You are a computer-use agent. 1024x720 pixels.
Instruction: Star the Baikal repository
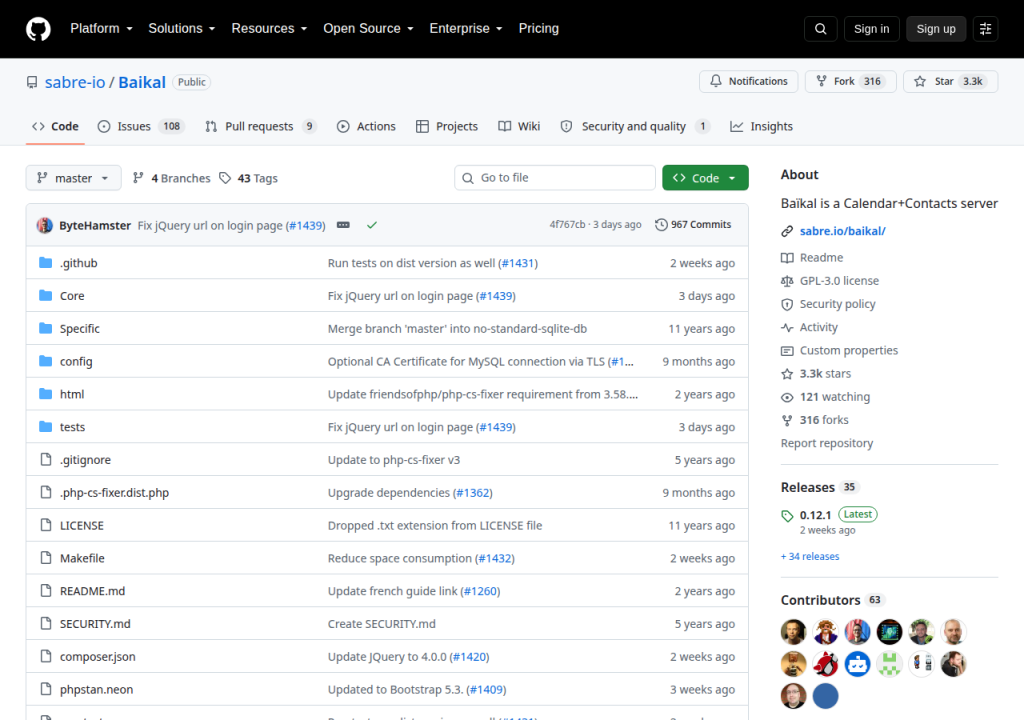[x=950, y=82]
